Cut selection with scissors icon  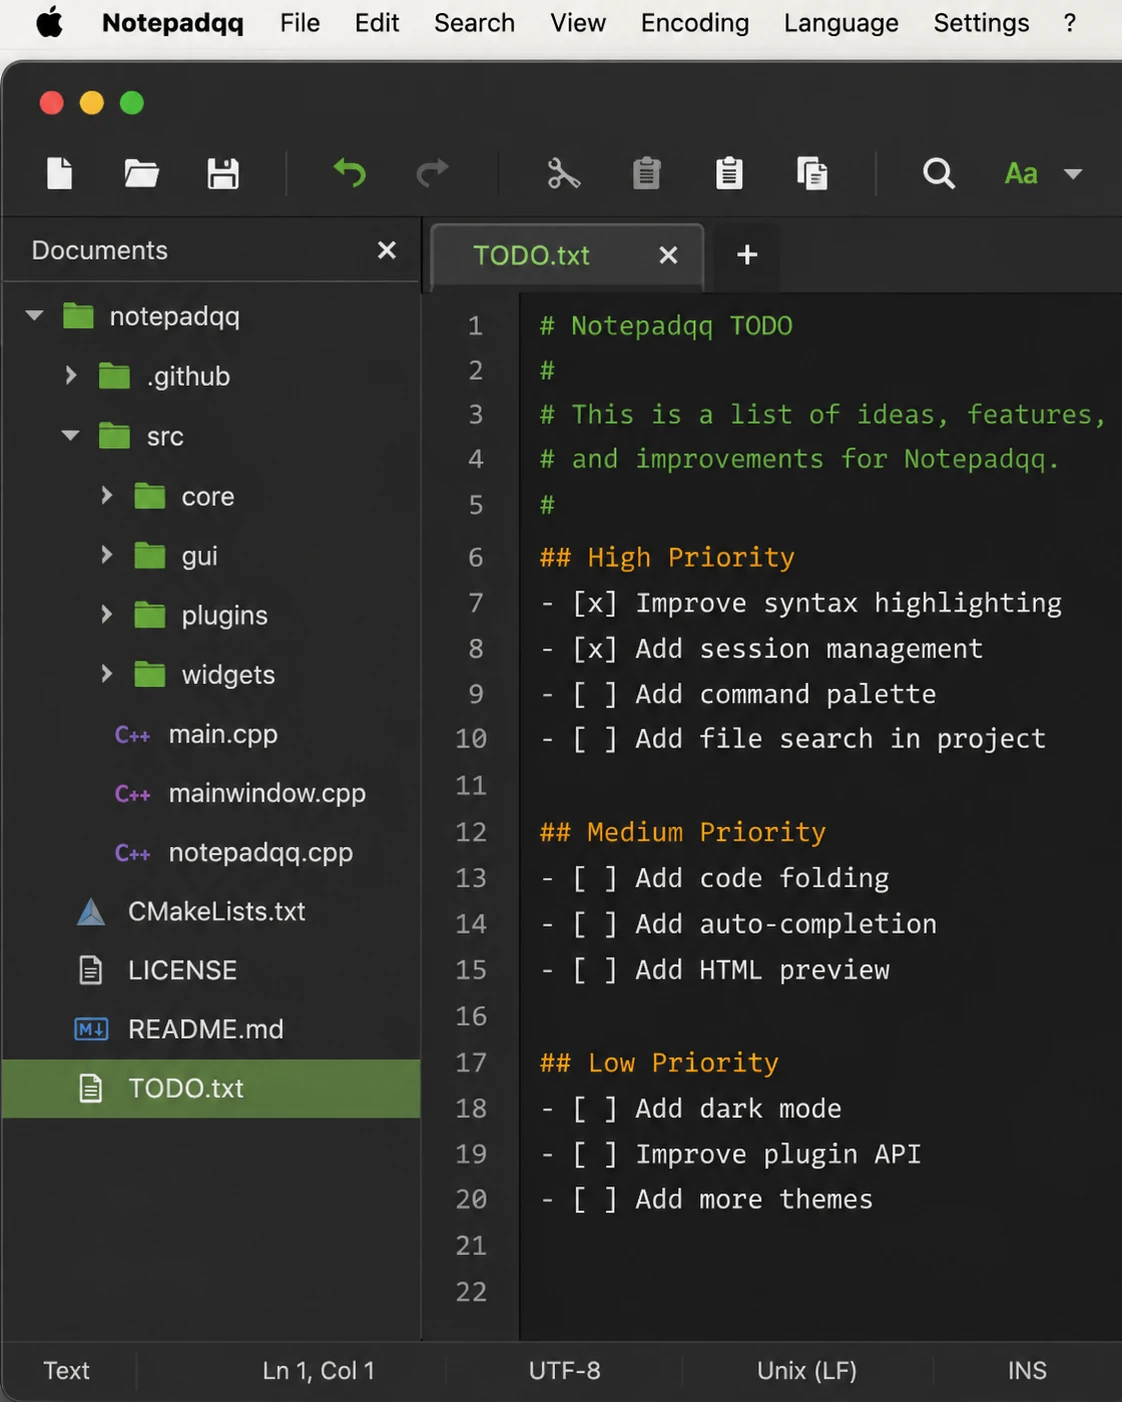pos(564,173)
